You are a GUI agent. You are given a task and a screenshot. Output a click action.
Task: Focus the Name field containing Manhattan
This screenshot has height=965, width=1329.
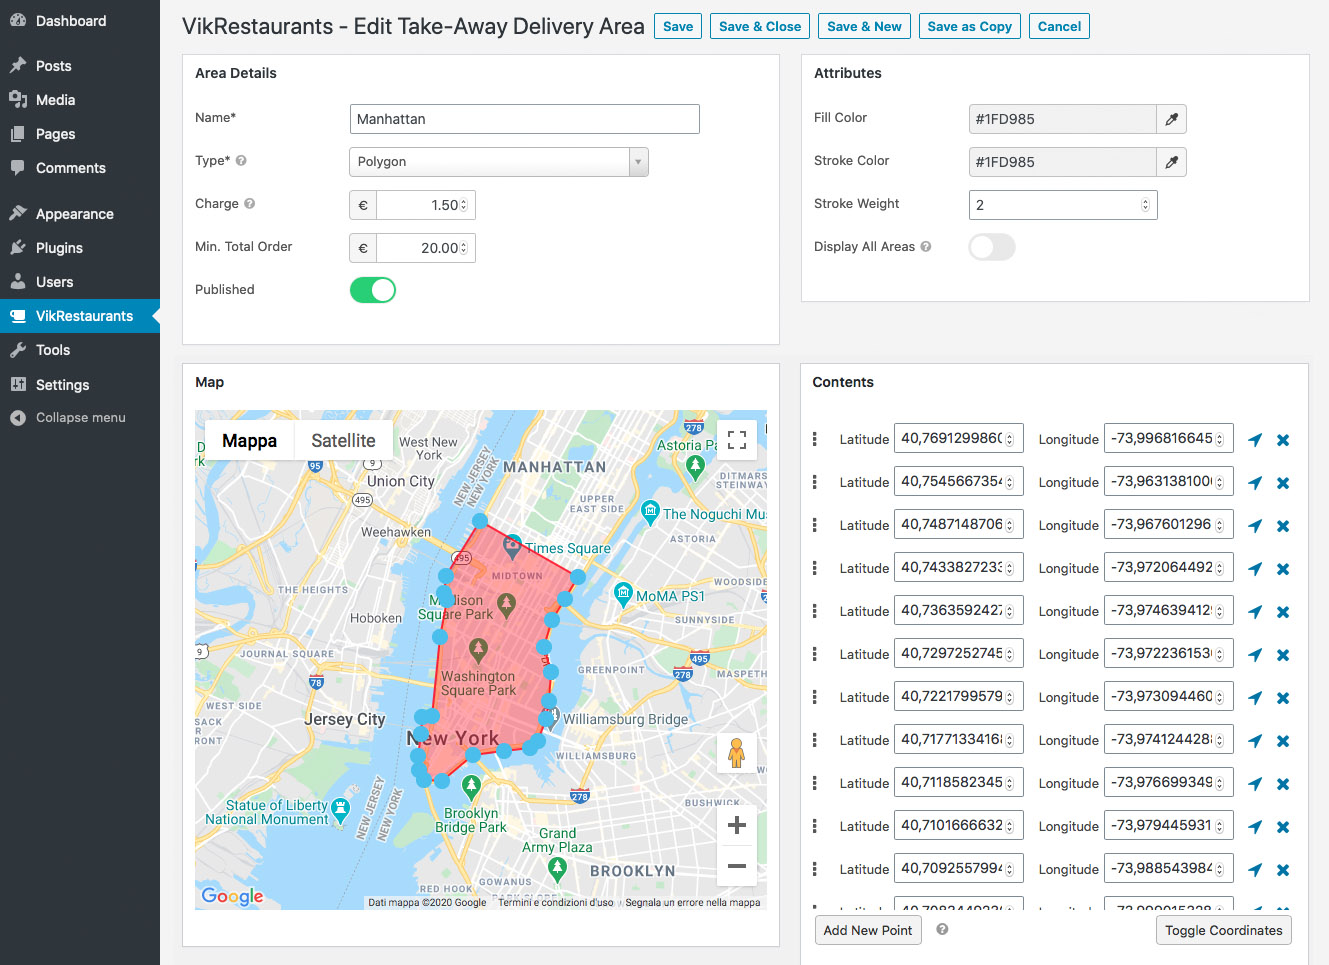525,119
